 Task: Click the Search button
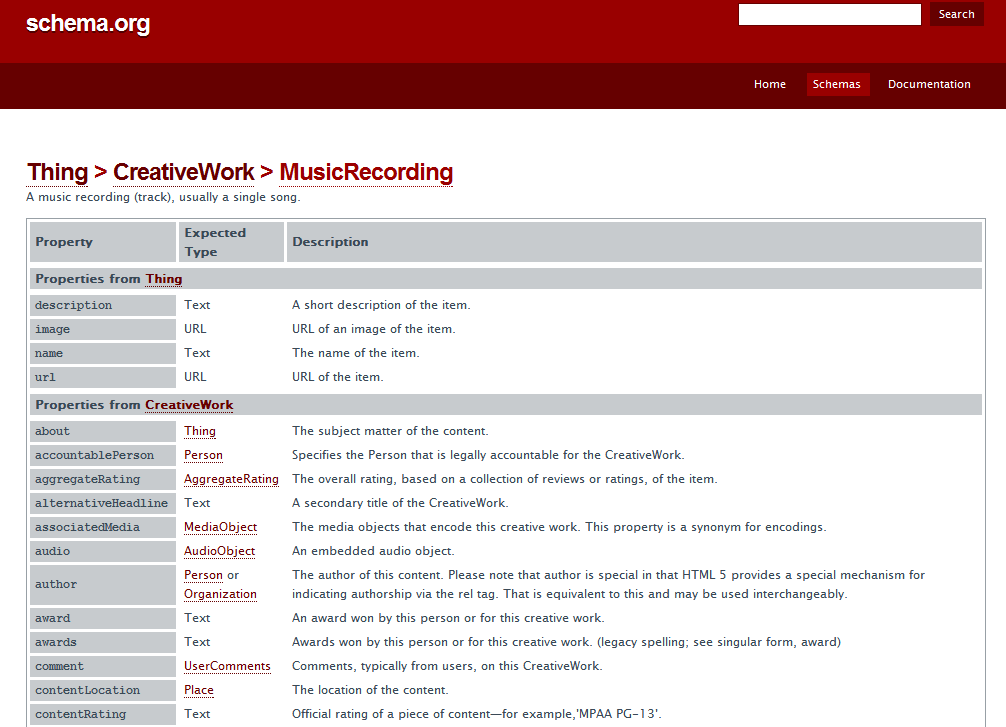956,14
